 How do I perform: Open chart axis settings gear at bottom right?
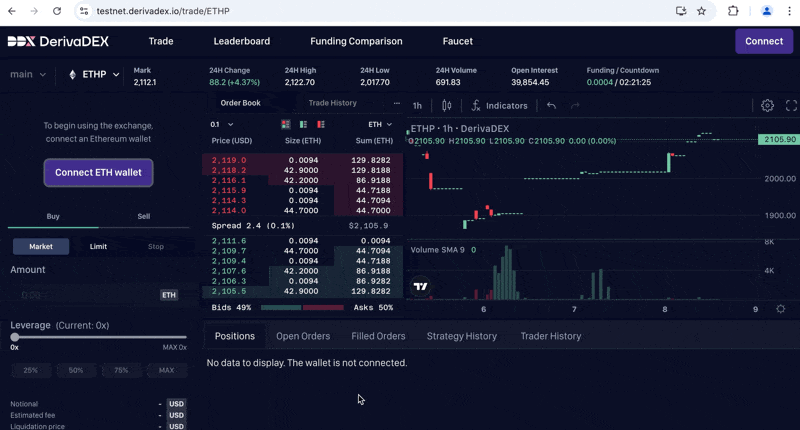[x=781, y=309]
